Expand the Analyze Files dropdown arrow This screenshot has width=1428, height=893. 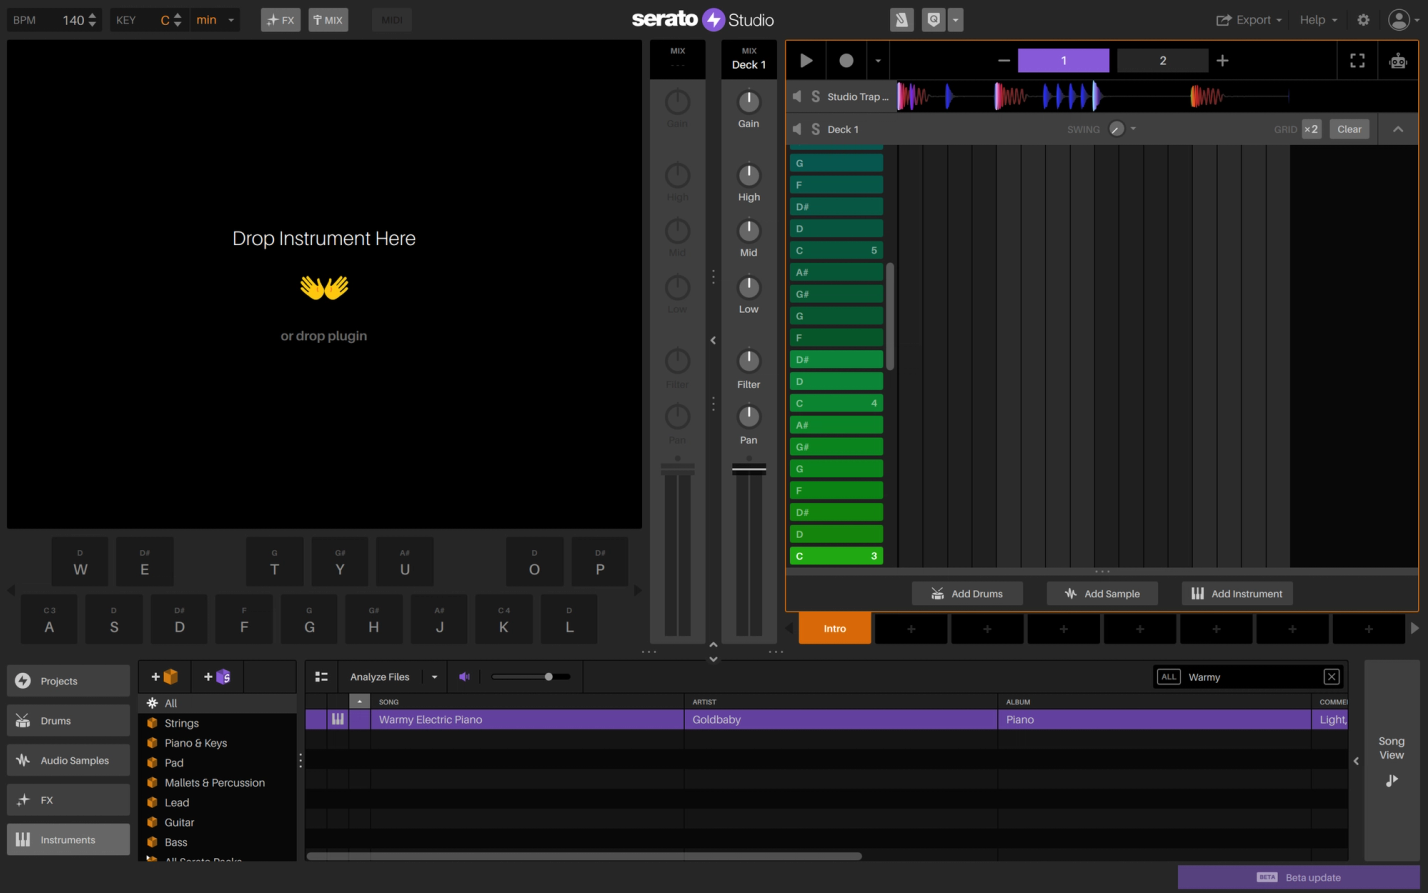pyautogui.click(x=435, y=677)
